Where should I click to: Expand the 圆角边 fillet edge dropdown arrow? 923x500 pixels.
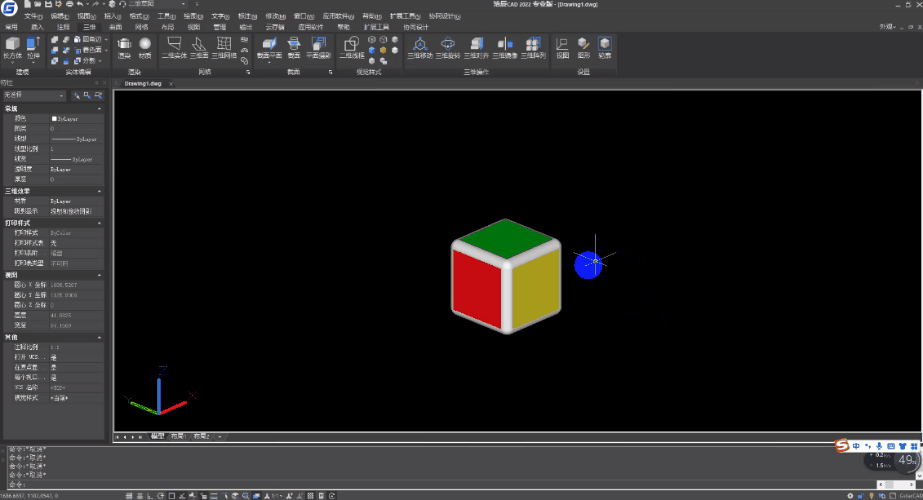[x=106, y=39]
